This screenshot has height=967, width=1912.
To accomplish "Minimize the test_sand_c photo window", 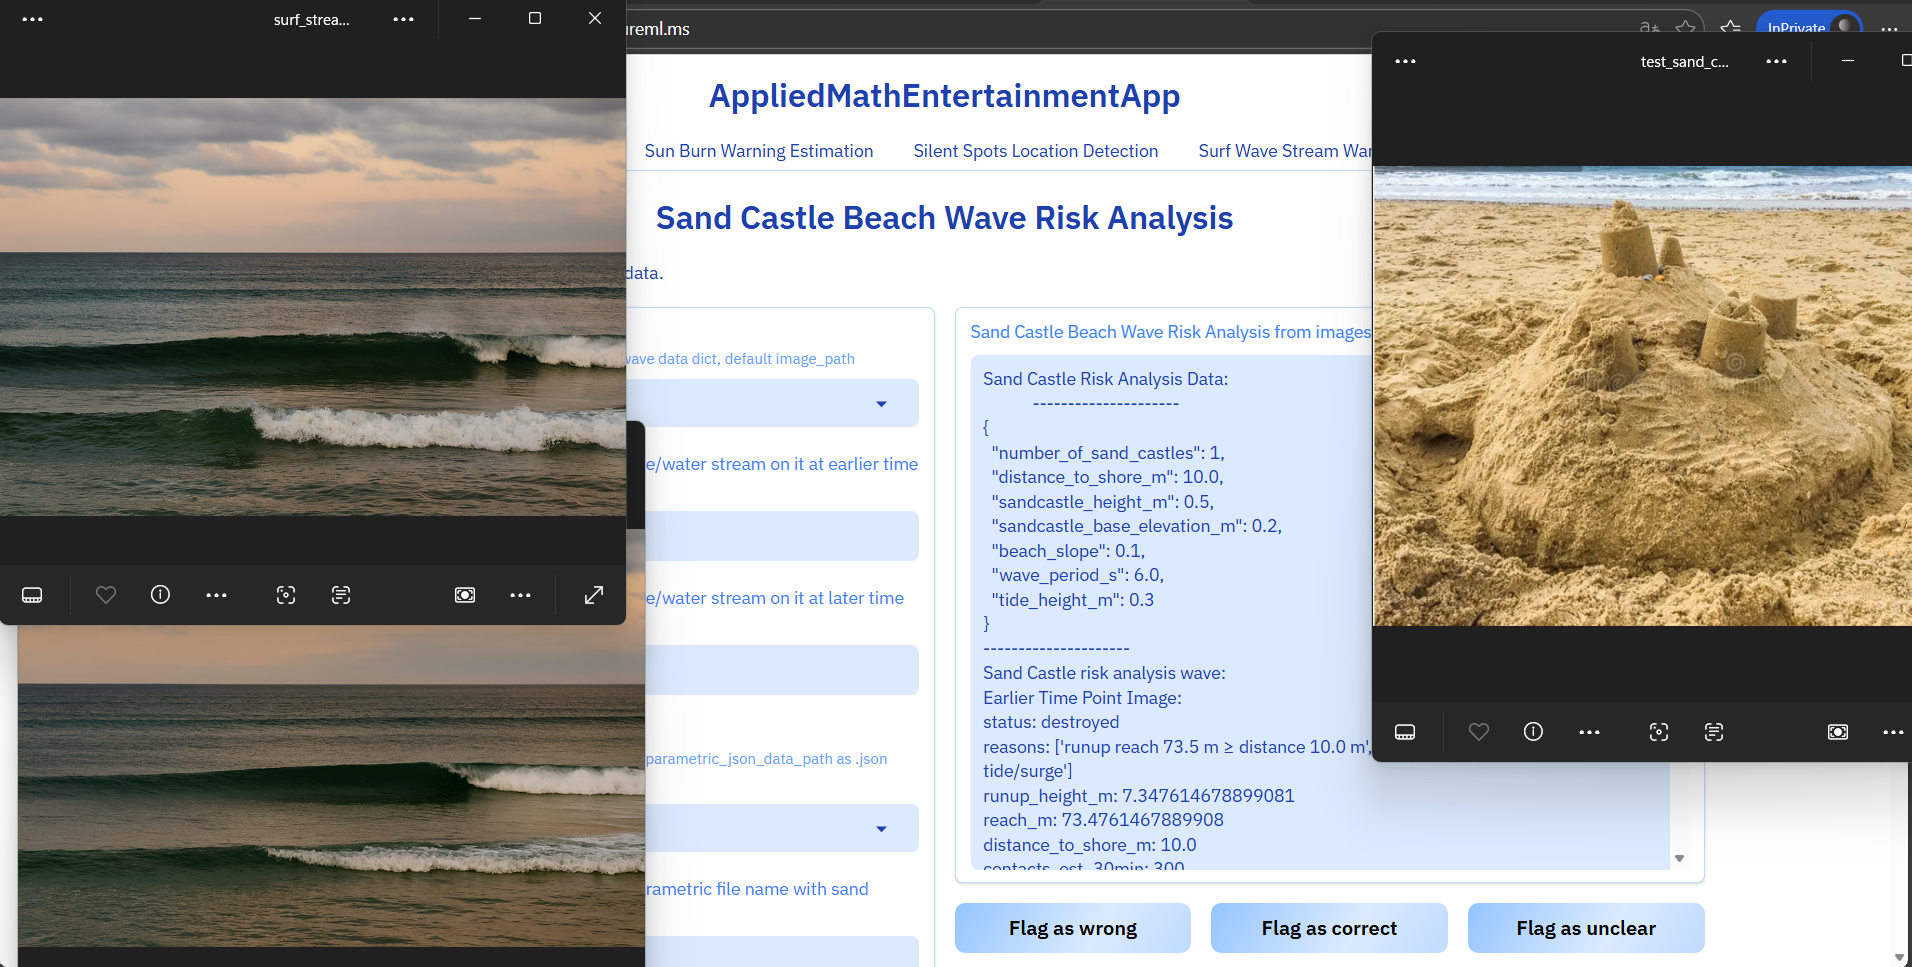I will [1848, 61].
